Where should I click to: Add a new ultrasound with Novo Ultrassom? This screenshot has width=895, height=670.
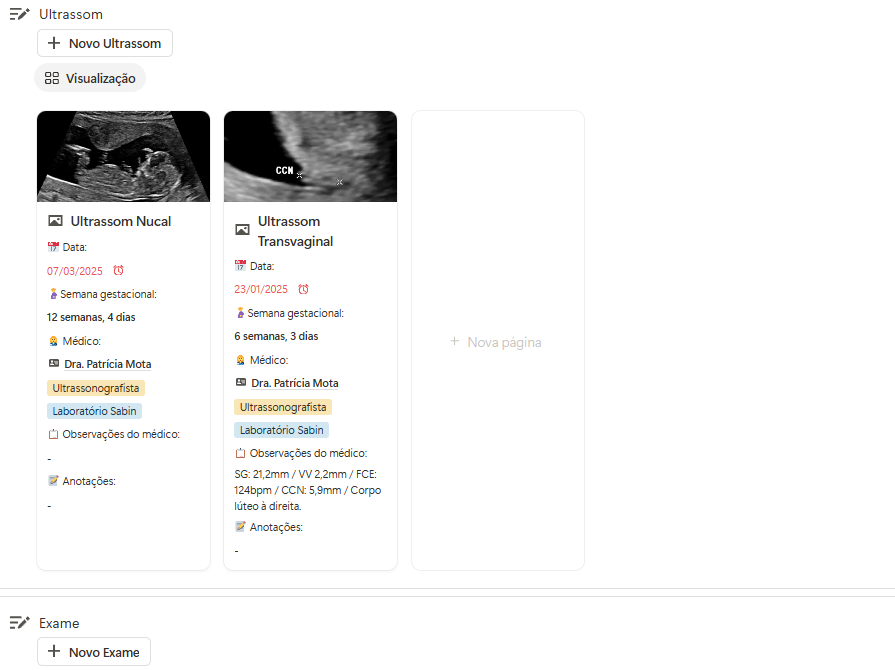(x=105, y=43)
